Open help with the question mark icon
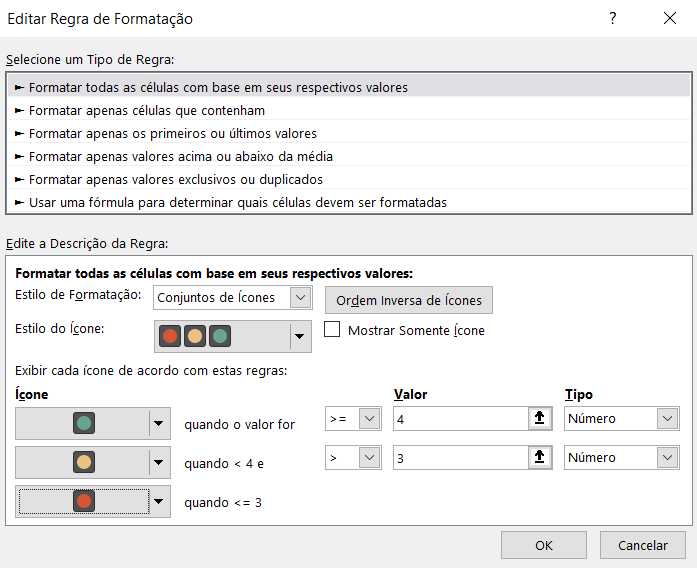The height and width of the screenshot is (568, 697). click(613, 18)
